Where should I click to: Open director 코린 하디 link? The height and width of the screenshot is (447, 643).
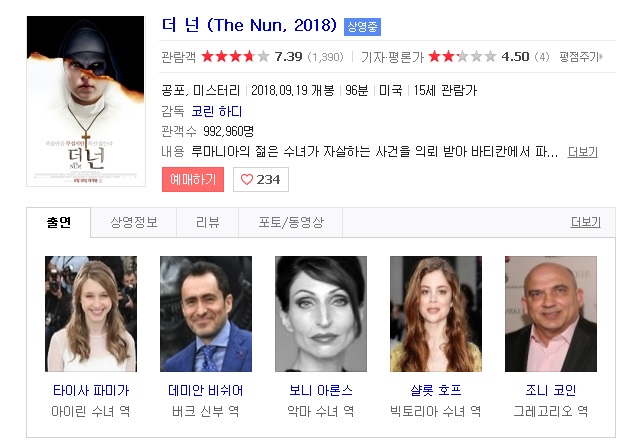point(217,111)
